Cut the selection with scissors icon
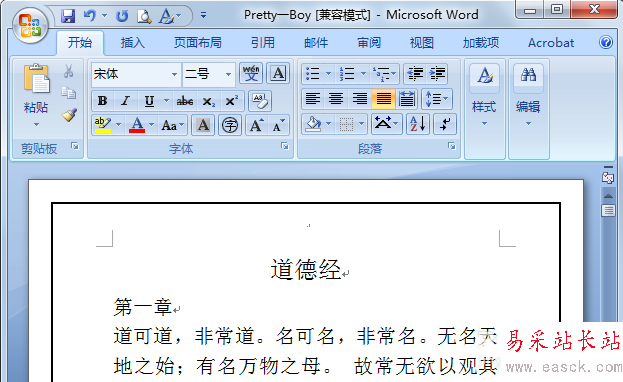 click(69, 71)
